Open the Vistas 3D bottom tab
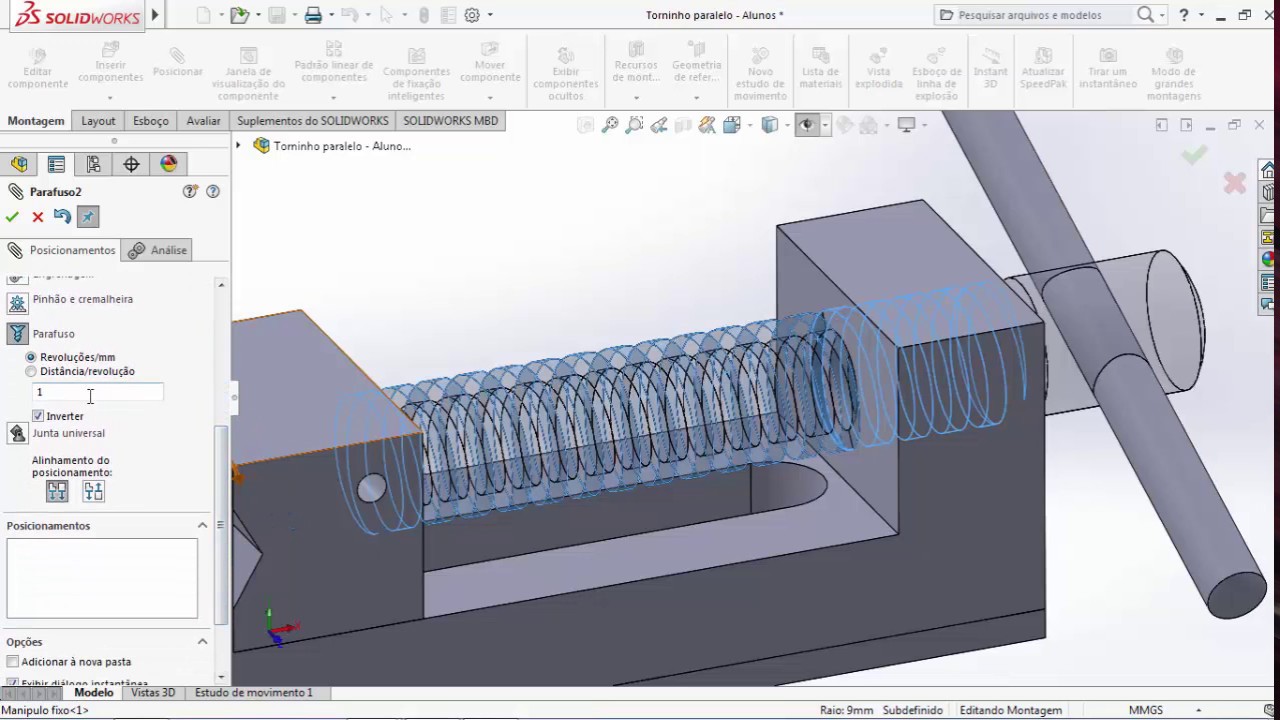The image size is (1280, 720). [153, 693]
